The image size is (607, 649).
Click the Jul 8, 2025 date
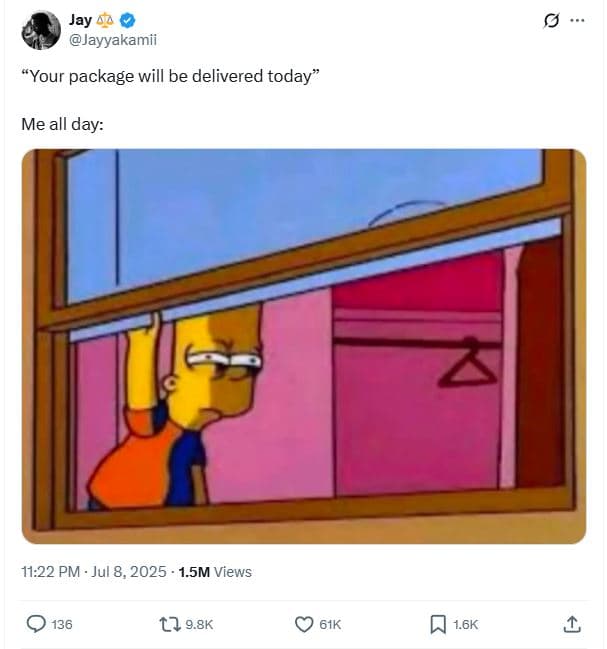129,572
